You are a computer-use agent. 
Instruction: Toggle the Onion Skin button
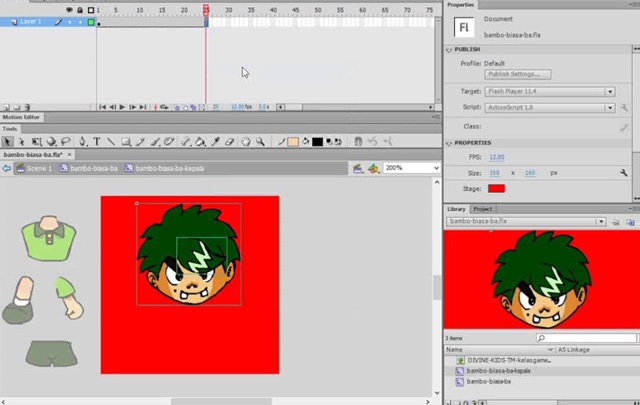(x=177, y=107)
